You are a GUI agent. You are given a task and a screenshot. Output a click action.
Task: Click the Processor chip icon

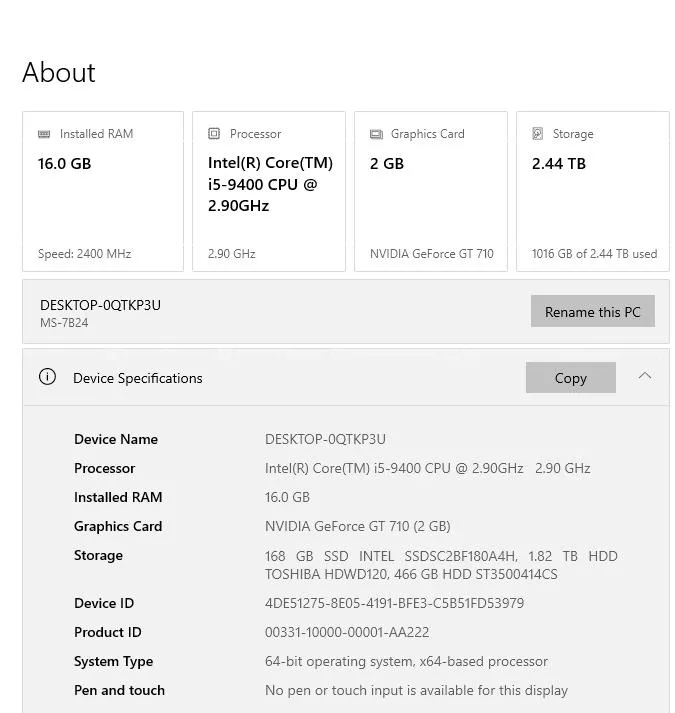point(214,133)
